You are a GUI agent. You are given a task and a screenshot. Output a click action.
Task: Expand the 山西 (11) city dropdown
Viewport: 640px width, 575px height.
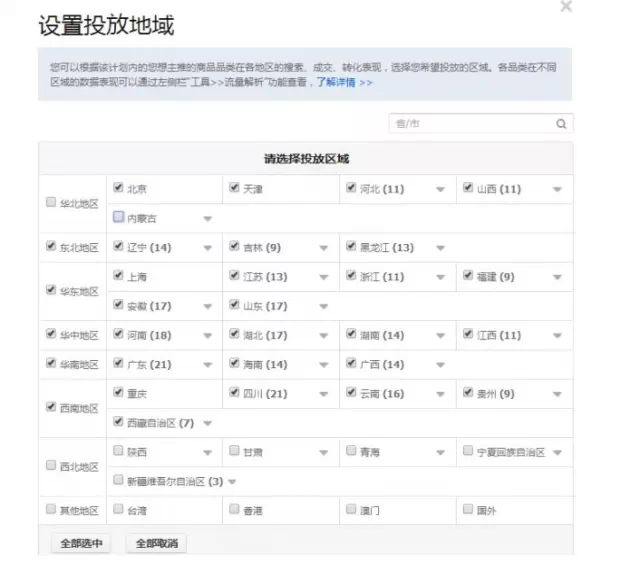pyautogui.click(x=558, y=189)
